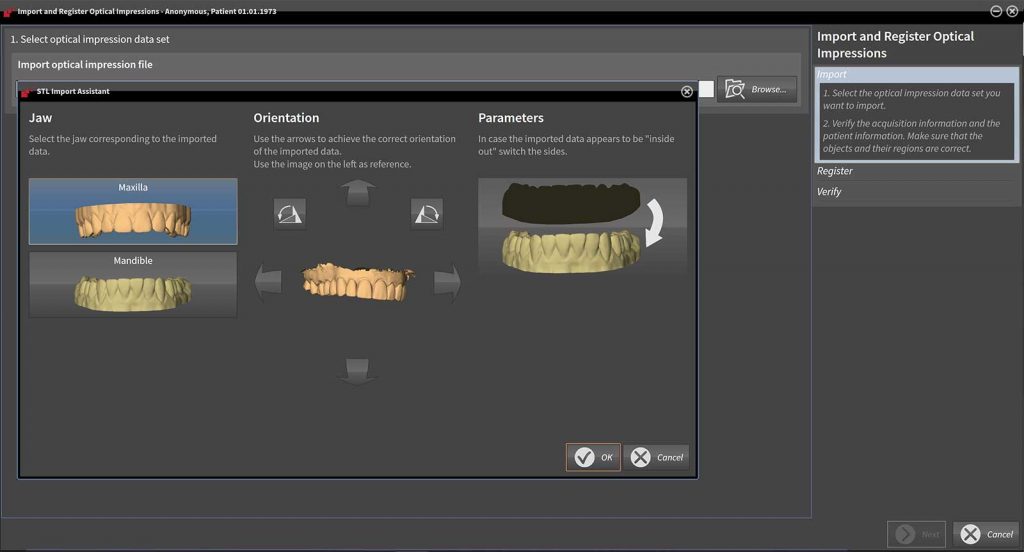Cancel the STL Import Assistant
The height and width of the screenshot is (552, 1024).
pos(657,457)
